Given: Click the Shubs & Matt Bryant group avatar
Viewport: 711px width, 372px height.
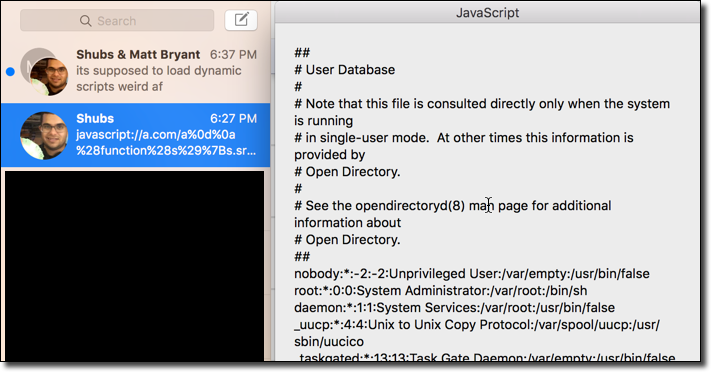Looking at the screenshot, I should point(44,71).
